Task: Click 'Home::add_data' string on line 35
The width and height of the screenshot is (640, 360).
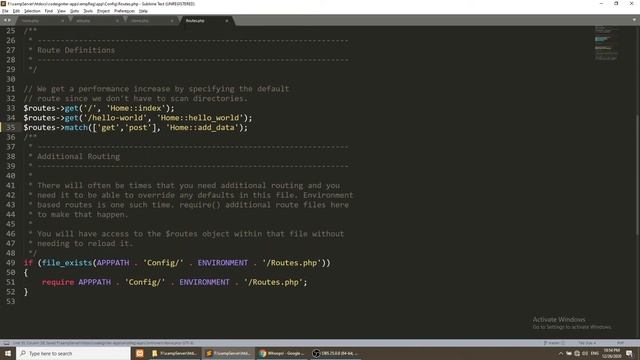Action: click(x=202, y=127)
